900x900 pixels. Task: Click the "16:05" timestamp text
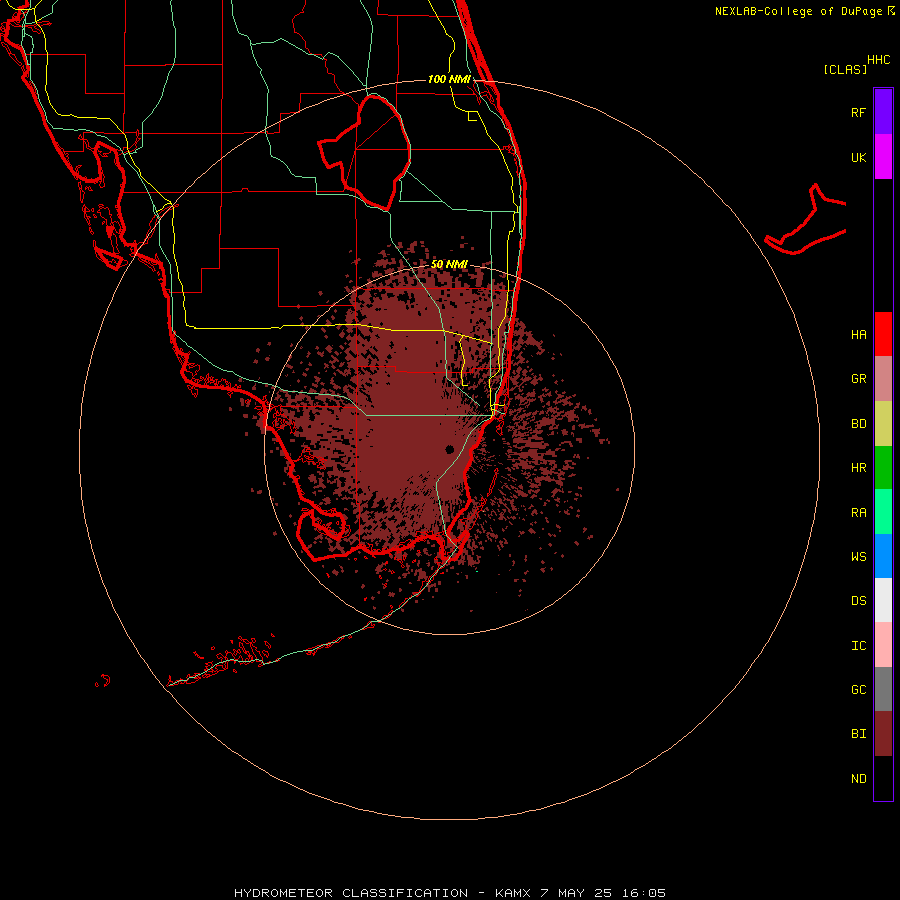pos(646,893)
